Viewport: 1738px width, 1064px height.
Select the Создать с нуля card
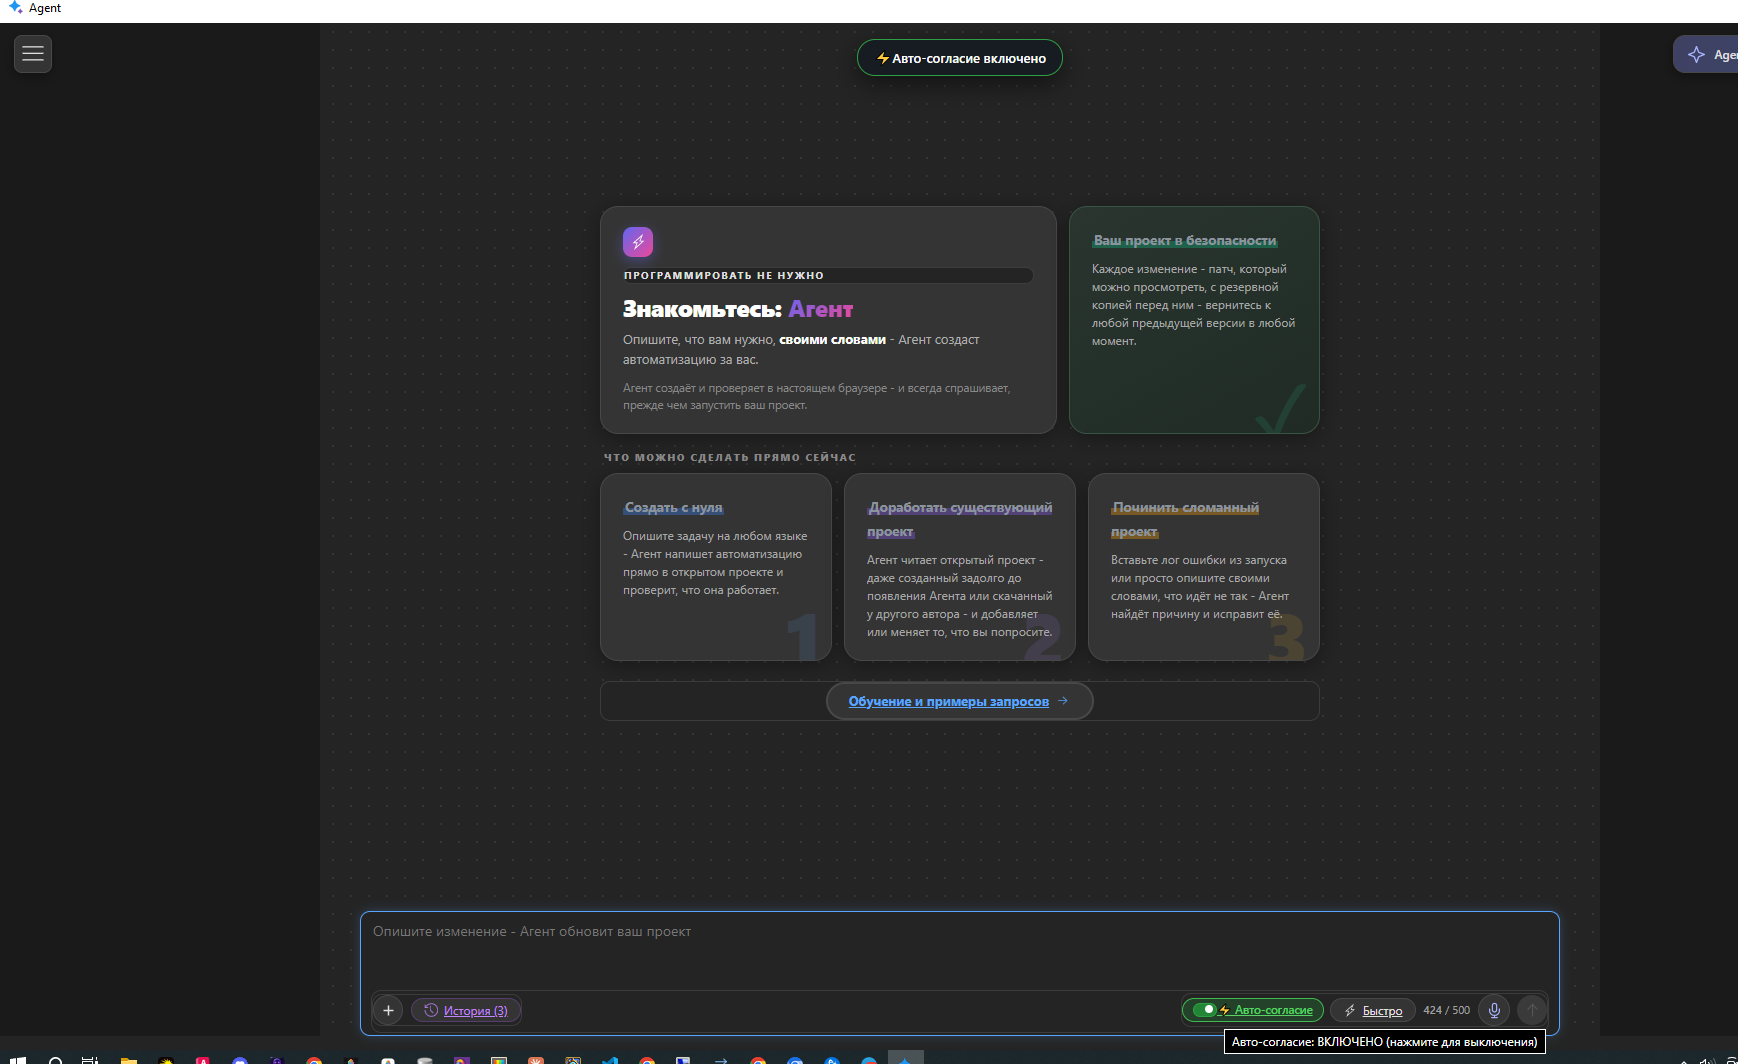click(x=716, y=567)
